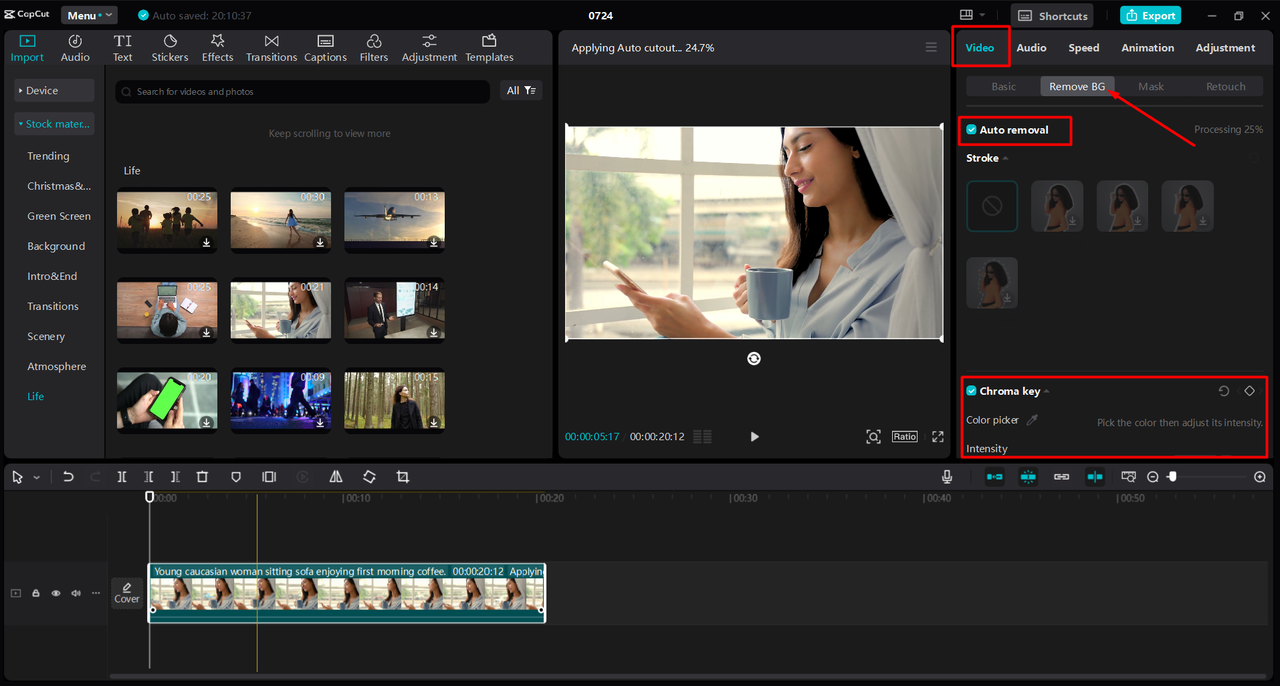Expand the Device section
The width and height of the screenshot is (1280, 686).
click(54, 90)
